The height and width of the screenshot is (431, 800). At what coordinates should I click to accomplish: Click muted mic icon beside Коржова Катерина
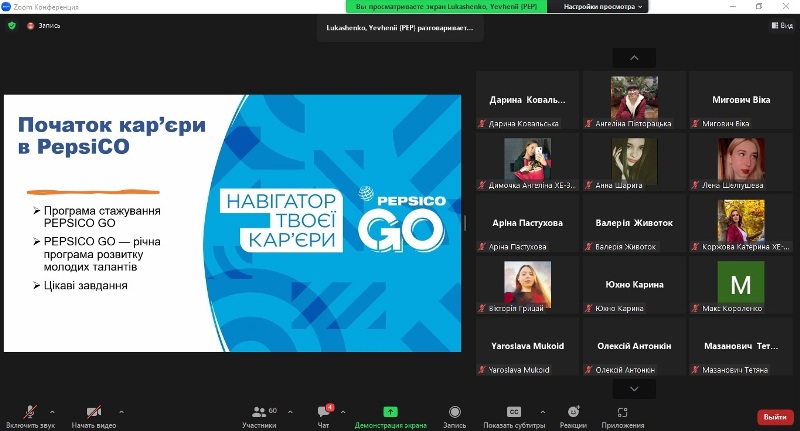click(695, 247)
